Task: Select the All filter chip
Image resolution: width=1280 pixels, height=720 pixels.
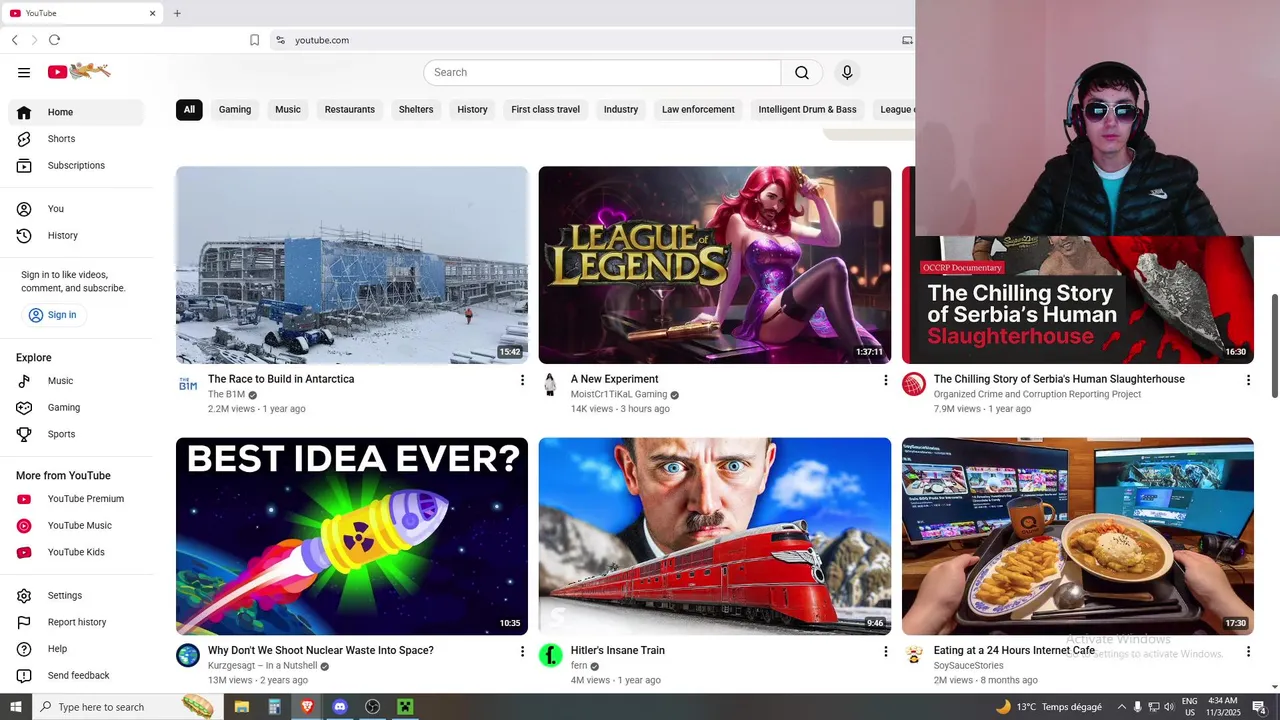Action: 189,109
